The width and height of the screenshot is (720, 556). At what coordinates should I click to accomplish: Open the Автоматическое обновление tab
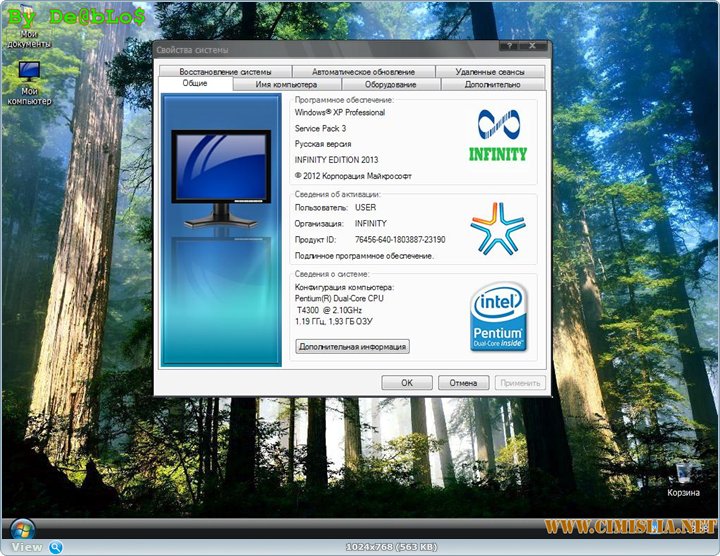[363, 72]
